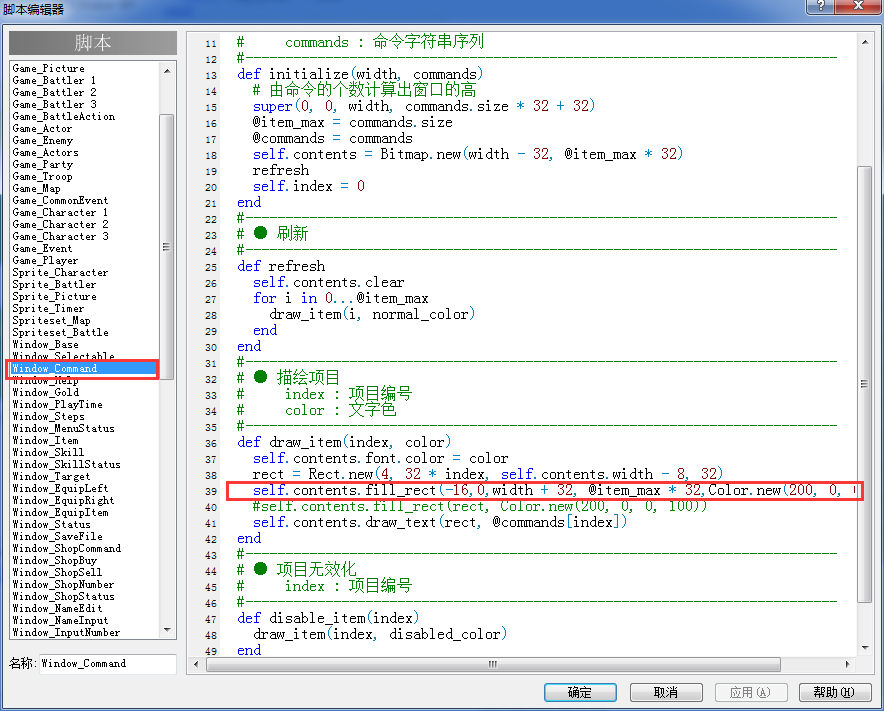Select Window_MenuStatus script
This screenshot has height=711, width=884.
point(64,428)
